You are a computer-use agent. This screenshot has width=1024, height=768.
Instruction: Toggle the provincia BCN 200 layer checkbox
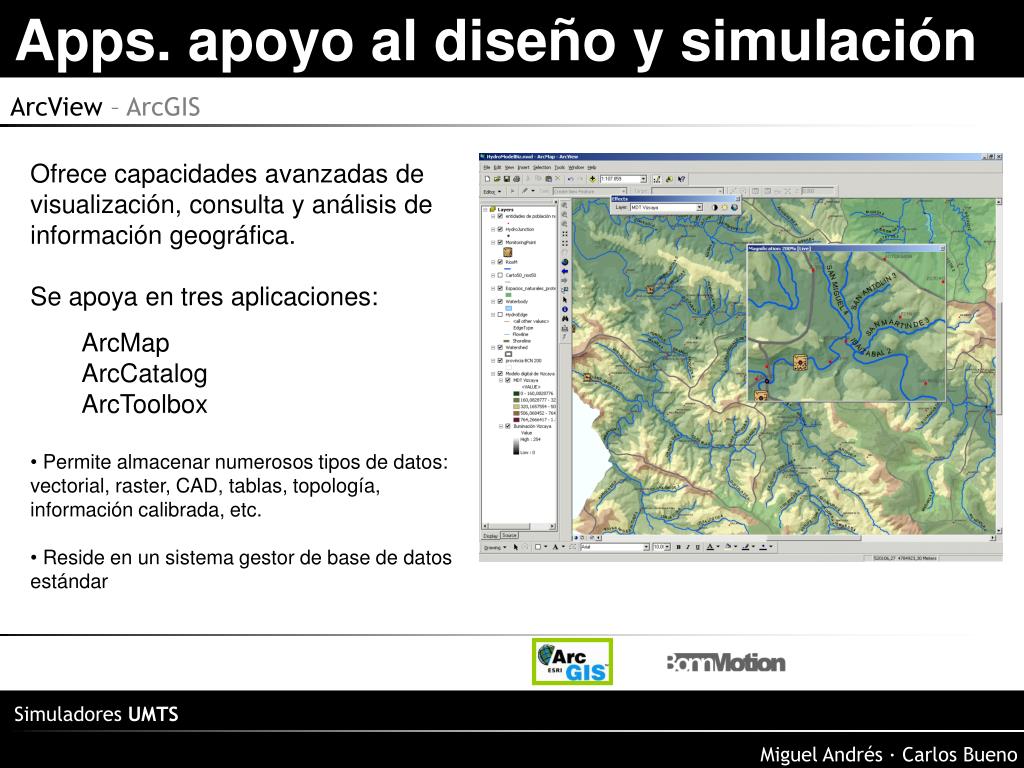[x=500, y=360]
